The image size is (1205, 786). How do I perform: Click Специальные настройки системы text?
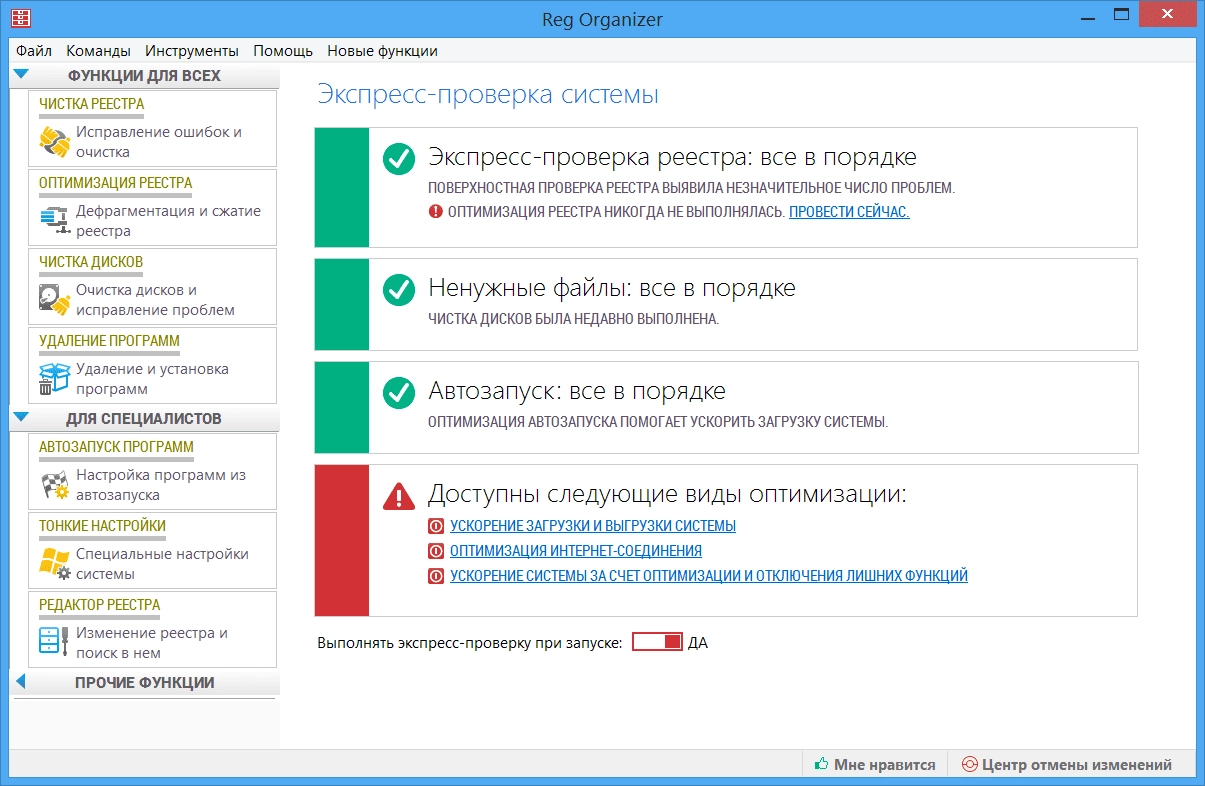coord(162,564)
